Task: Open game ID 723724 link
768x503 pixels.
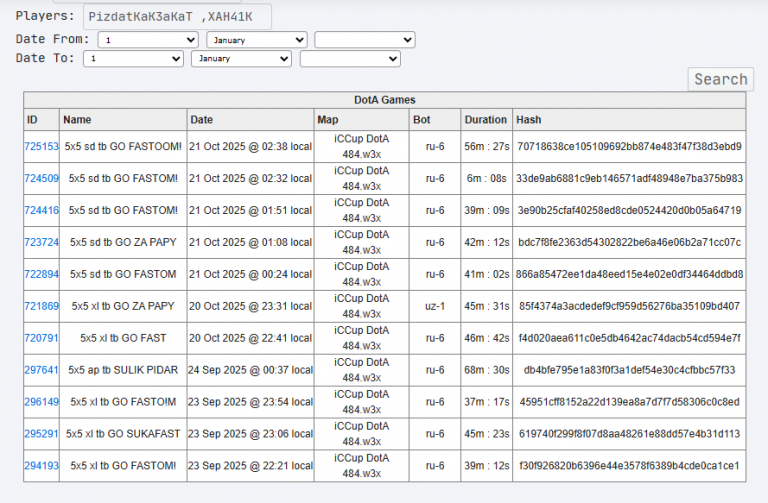Action: click(x=41, y=242)
